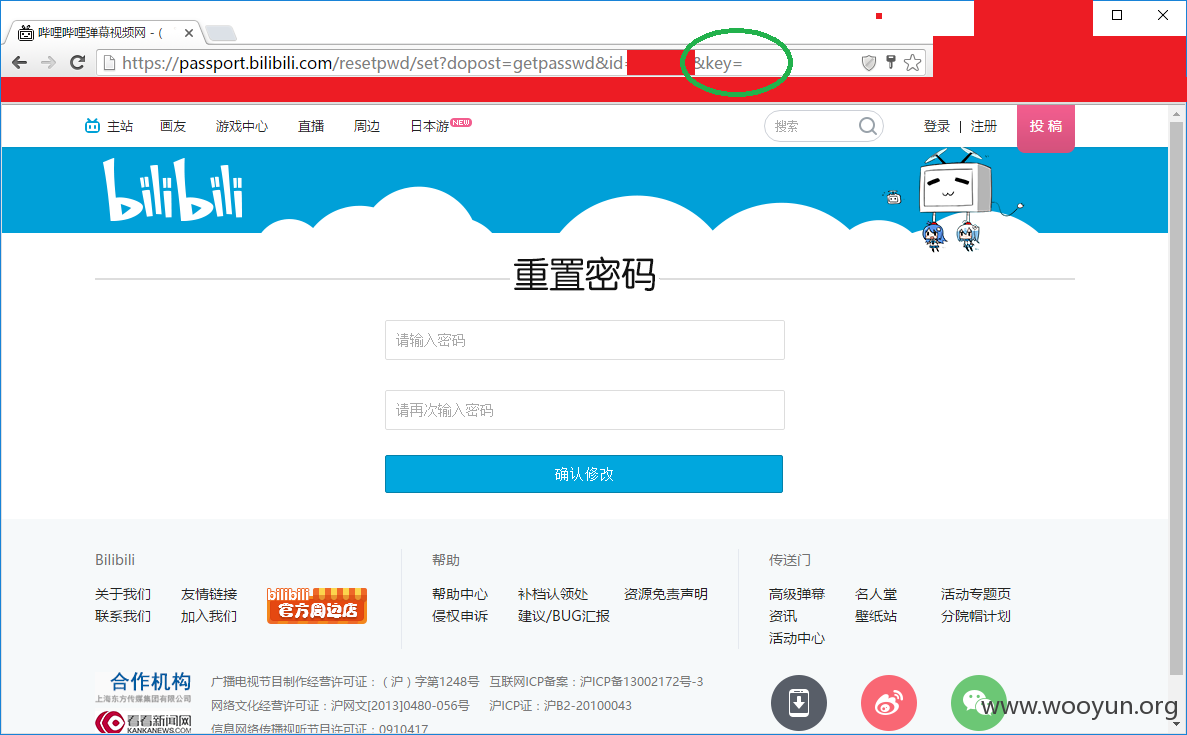Click the bilibili logo in banner
The image size is (1187, 735).
[x=173, y=189]
